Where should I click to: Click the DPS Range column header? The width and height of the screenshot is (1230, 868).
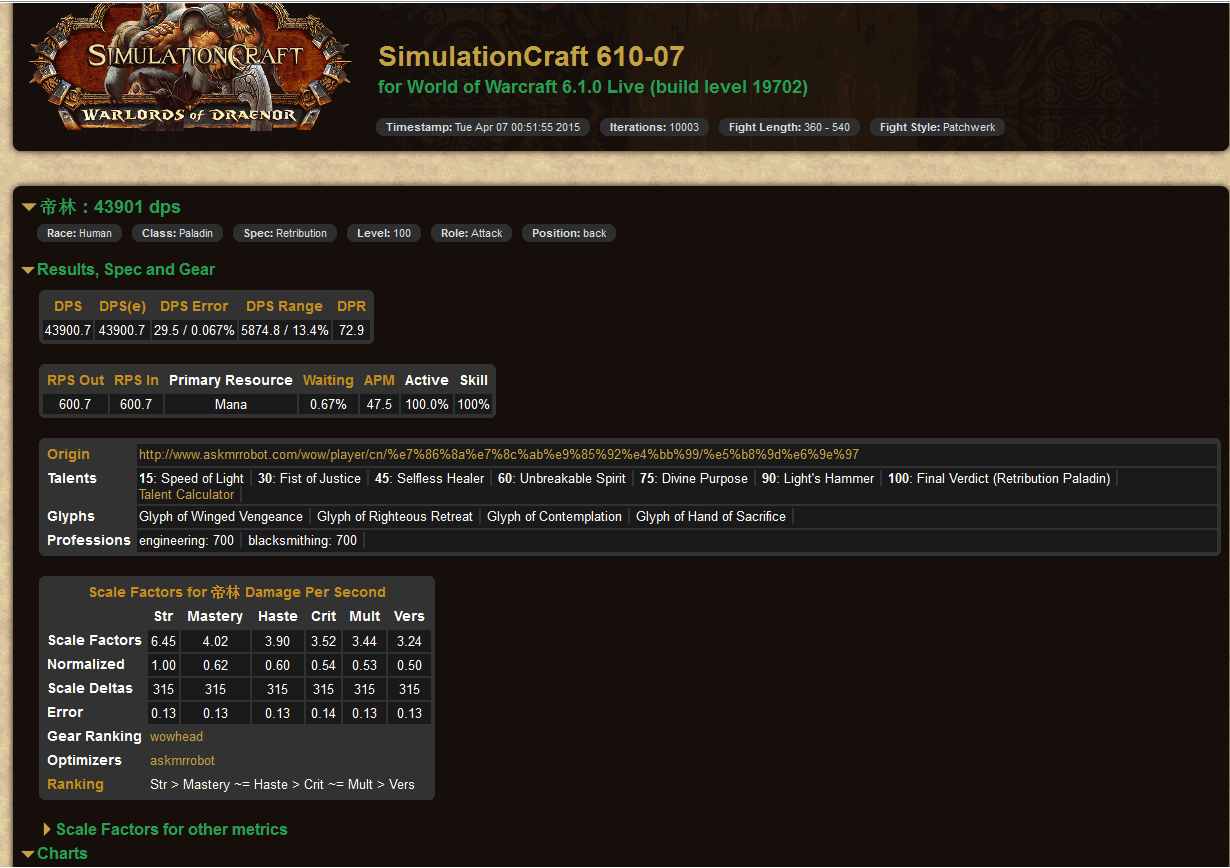pyautogui.click(x=284, y=306)
